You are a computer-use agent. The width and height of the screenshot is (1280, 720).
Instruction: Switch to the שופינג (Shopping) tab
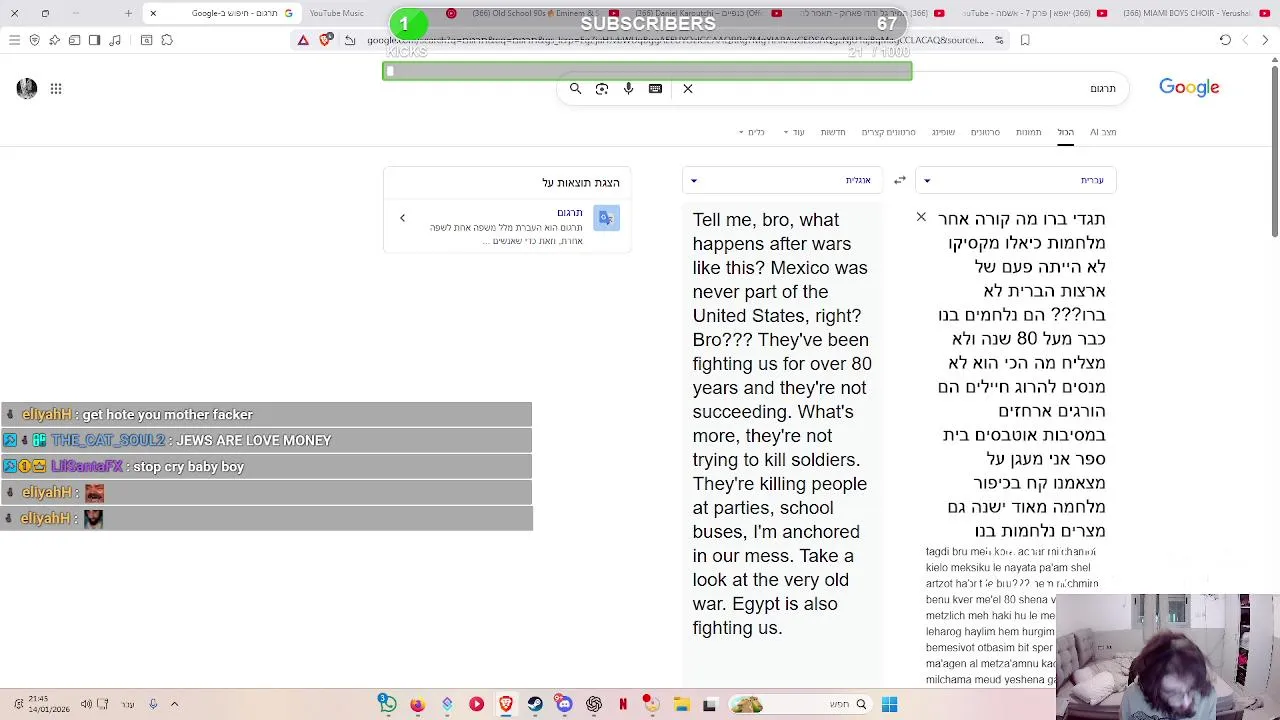tap(943, 132)
